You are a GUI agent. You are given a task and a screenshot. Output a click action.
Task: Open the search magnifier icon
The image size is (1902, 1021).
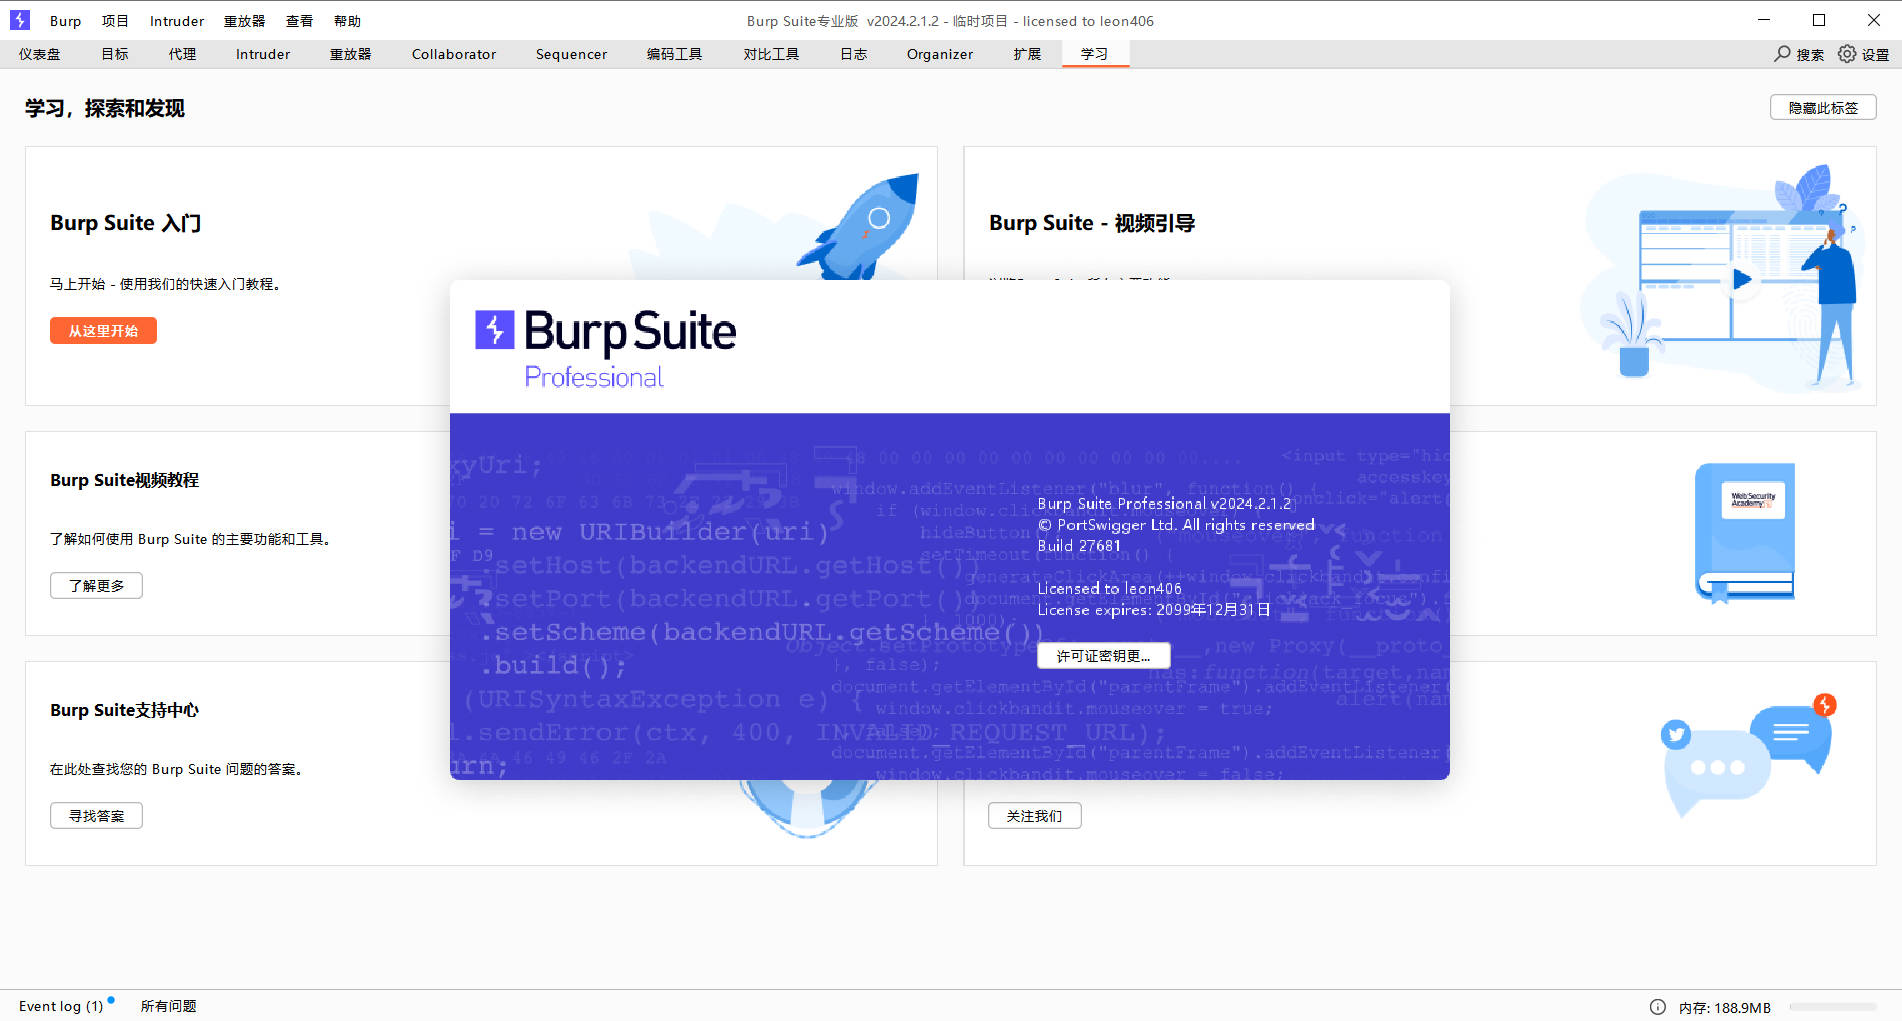(x=1782, y=54)
